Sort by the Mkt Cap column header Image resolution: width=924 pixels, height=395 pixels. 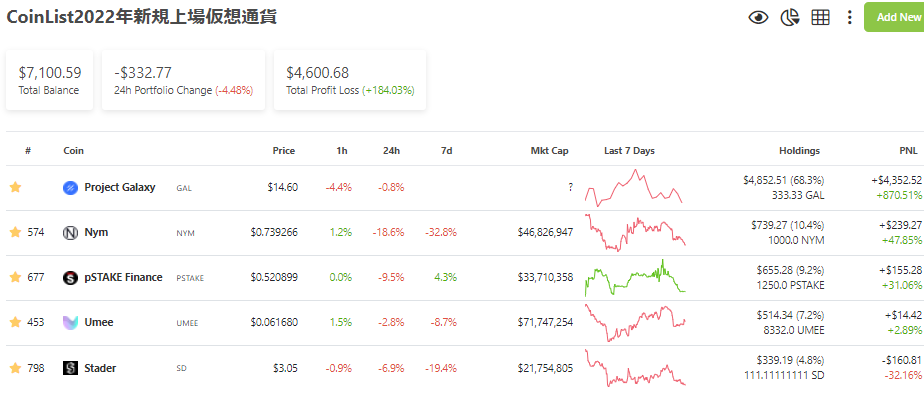[x=549, y=151]
